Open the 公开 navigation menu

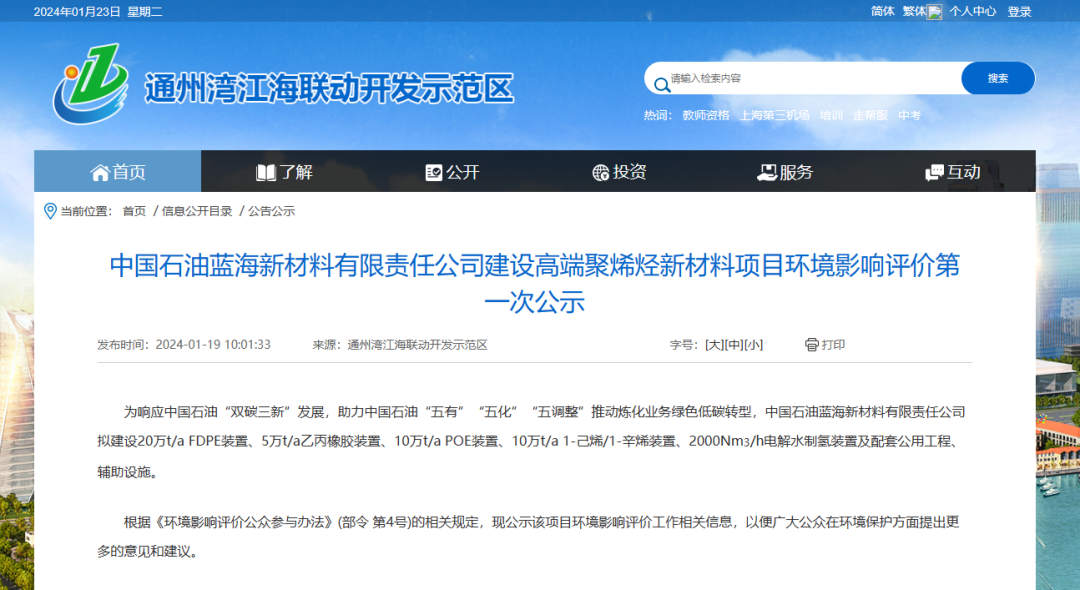tap(452, 171)
